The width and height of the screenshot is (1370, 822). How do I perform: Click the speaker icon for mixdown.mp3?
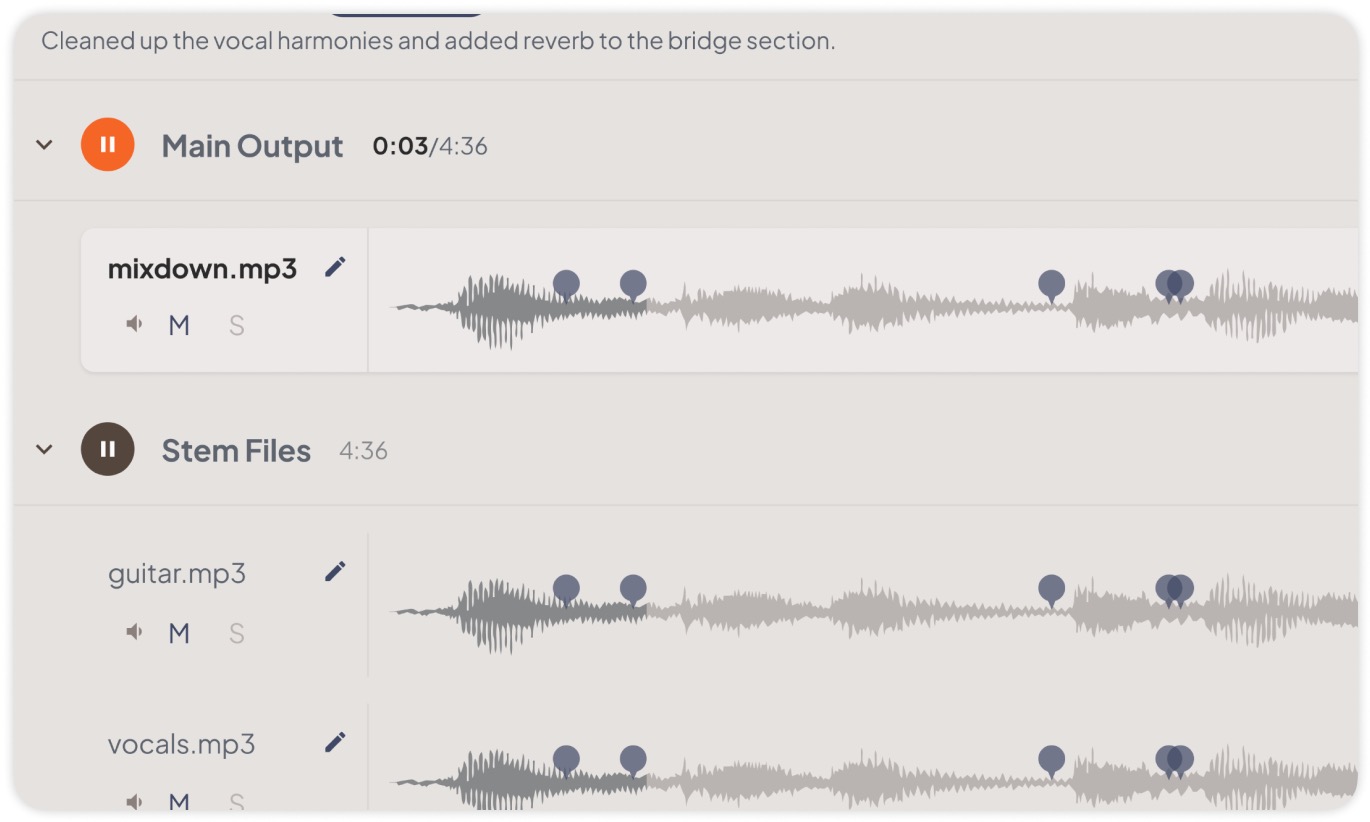tap(134, 324)
